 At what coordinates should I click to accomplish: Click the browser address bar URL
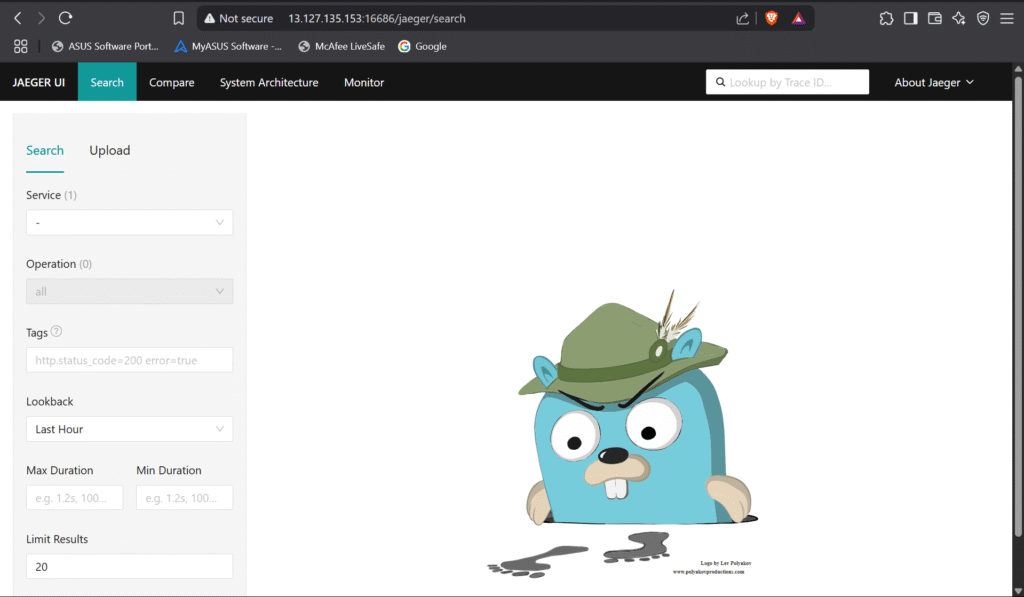click(x=377, y=18)
